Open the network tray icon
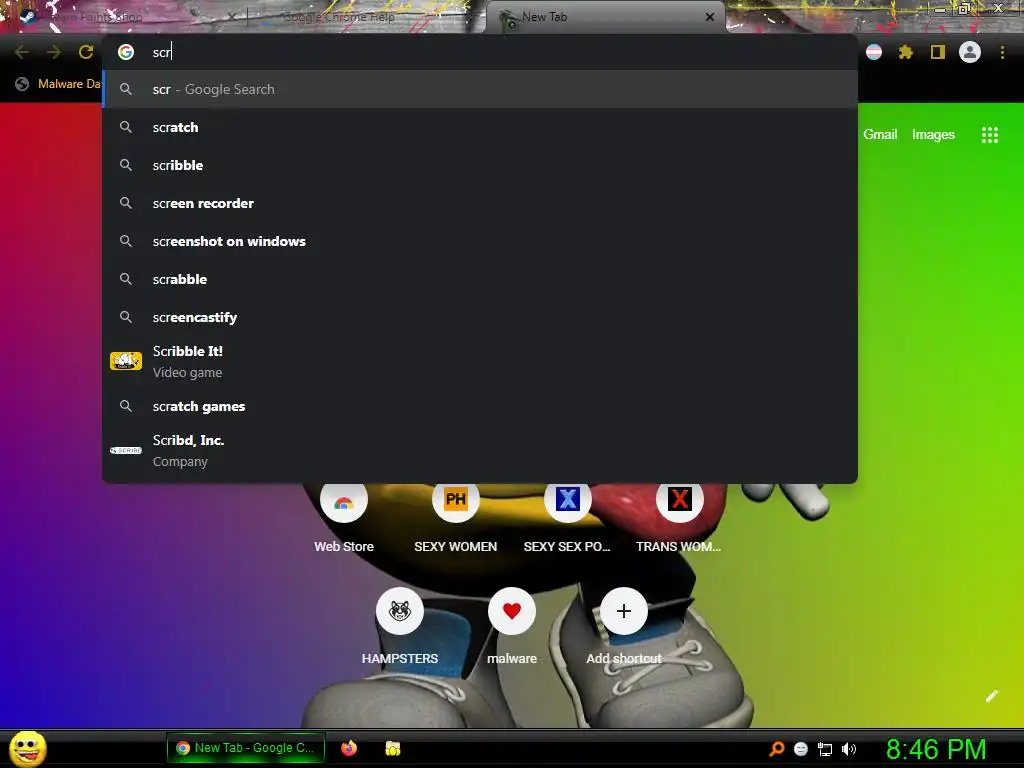Image resolution: width=1024 pixels, height=768 pixels. click(825, 749)
